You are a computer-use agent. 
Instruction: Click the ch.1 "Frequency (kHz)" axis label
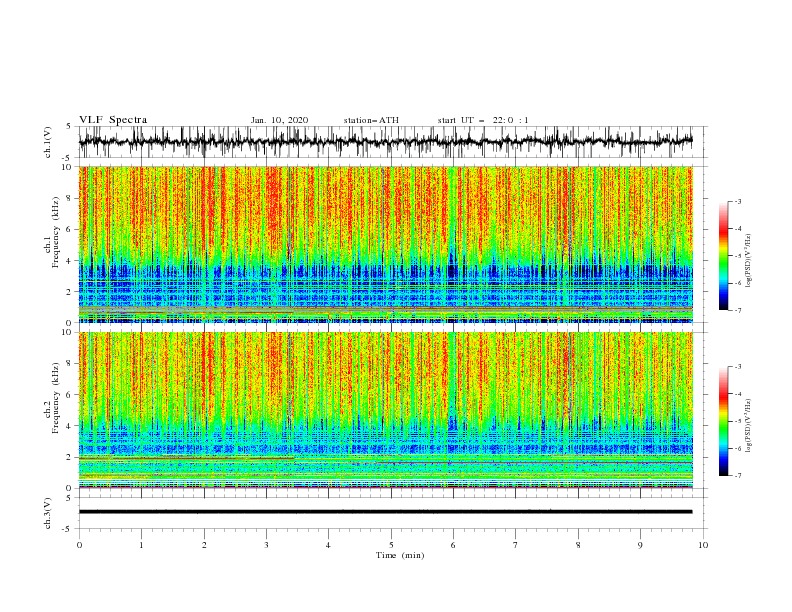tap(56, 233)
